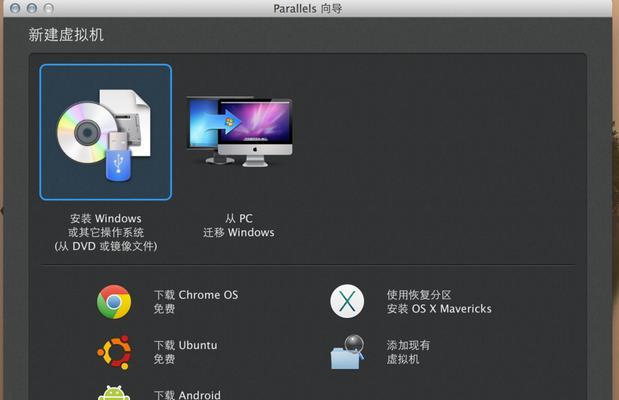Image resolution: width=619 pixels, height=400 pixels.
Task: Open 下载 Android option
Action: pyautogui.click(x=187, y=395)
